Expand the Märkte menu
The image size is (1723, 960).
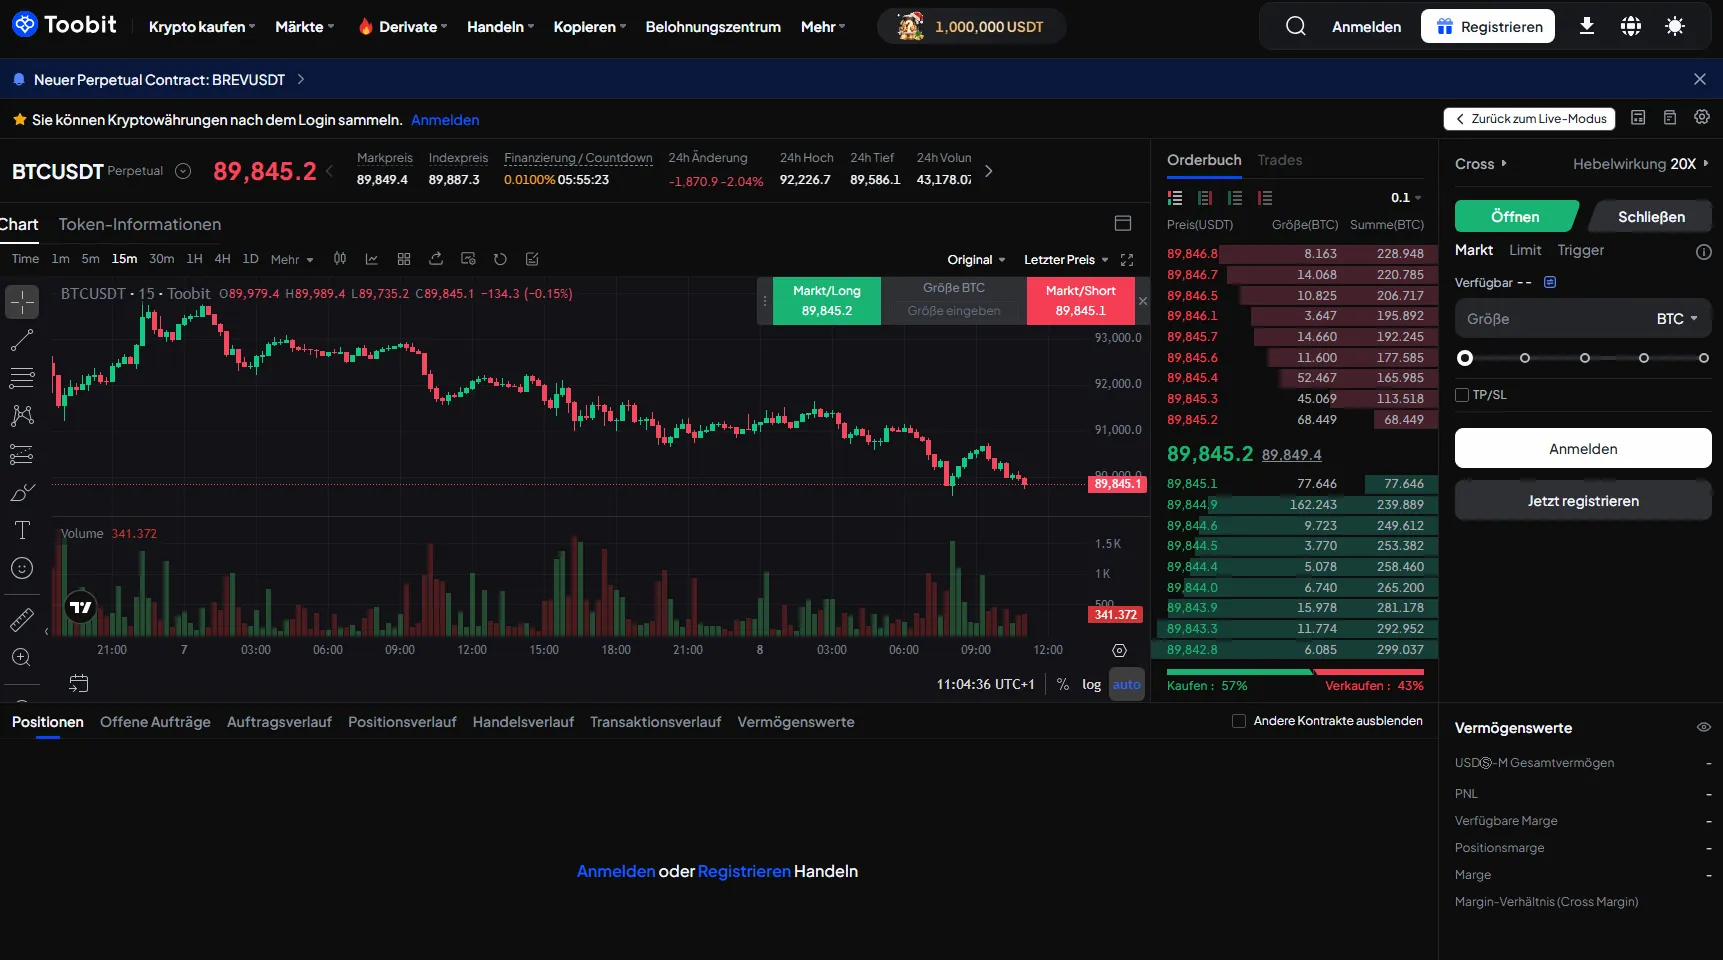point(305,27)
